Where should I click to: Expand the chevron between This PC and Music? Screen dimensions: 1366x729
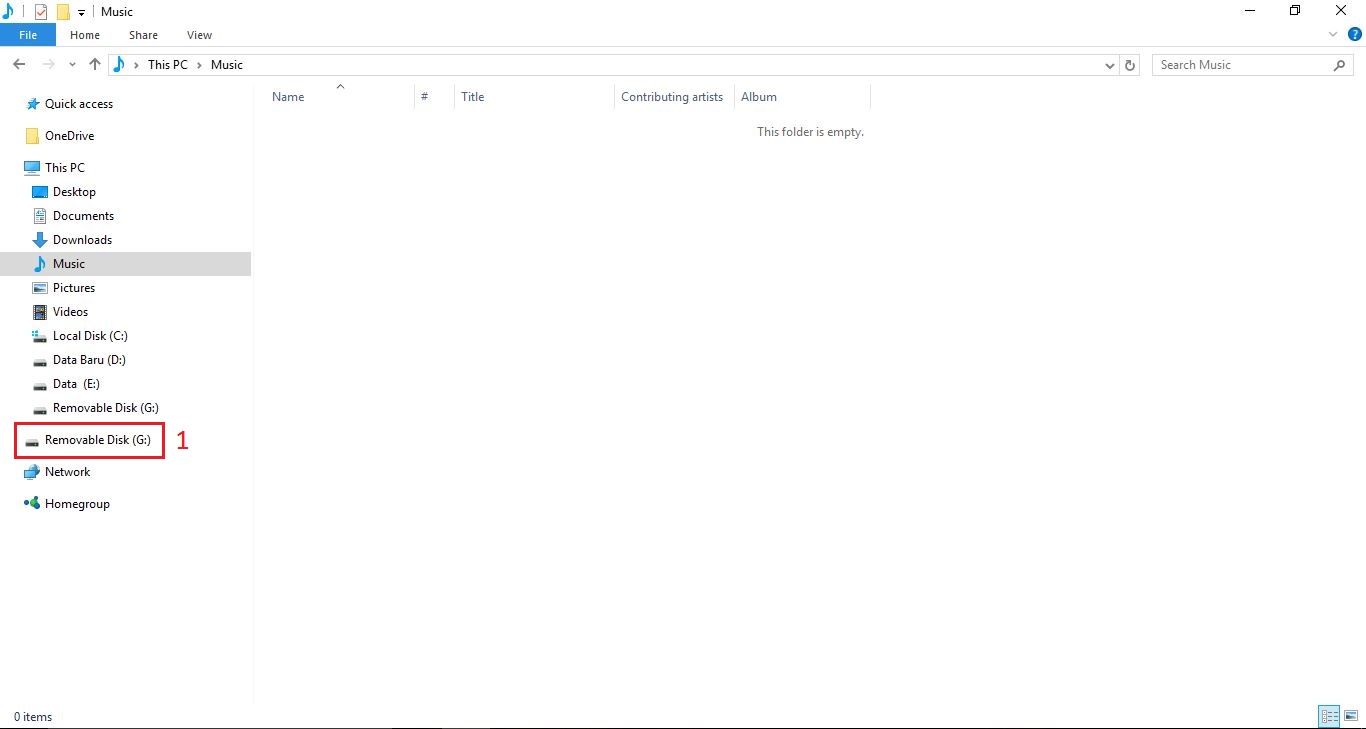[199, 65]
